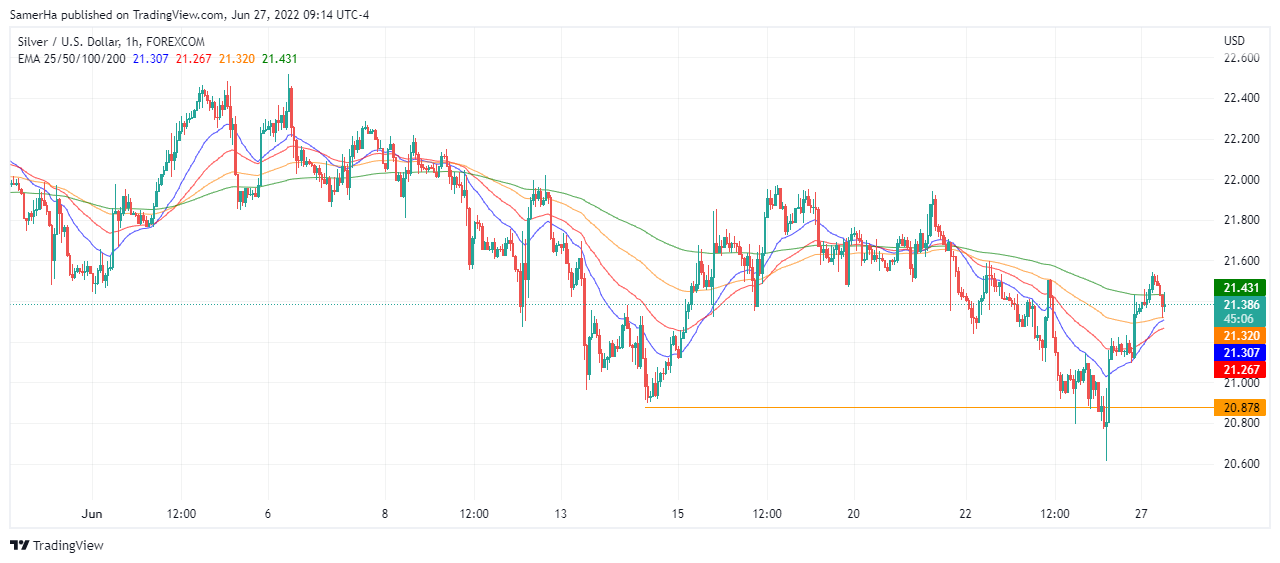Click the 20.878 horizontal line price tag
This screenshot has width=1280, height=563.
pos(1238,407)
